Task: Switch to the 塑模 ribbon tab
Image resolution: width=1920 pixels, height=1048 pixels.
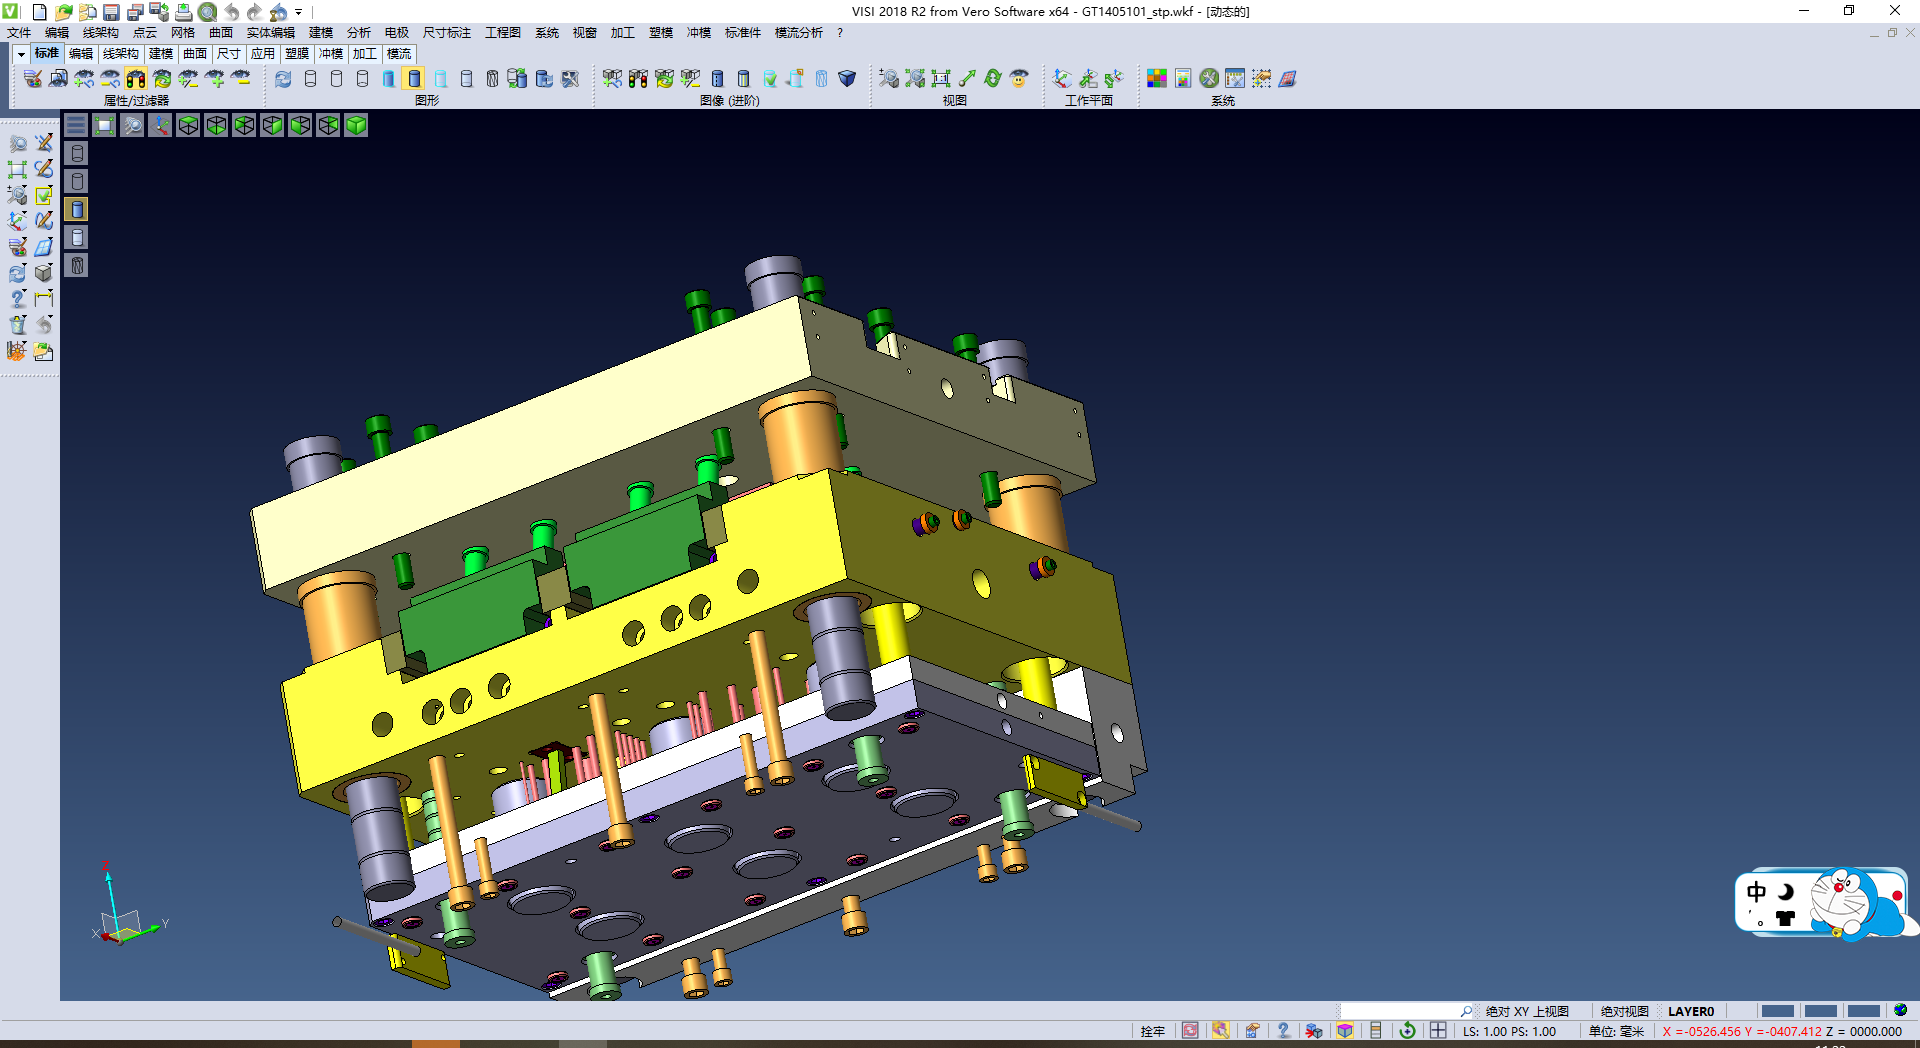Action: click(x=297, y=54)
